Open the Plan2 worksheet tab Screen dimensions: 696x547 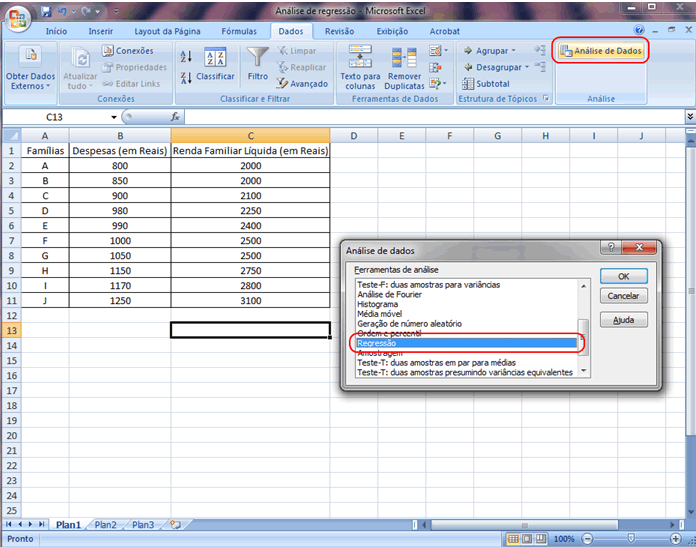click(105, 525)
